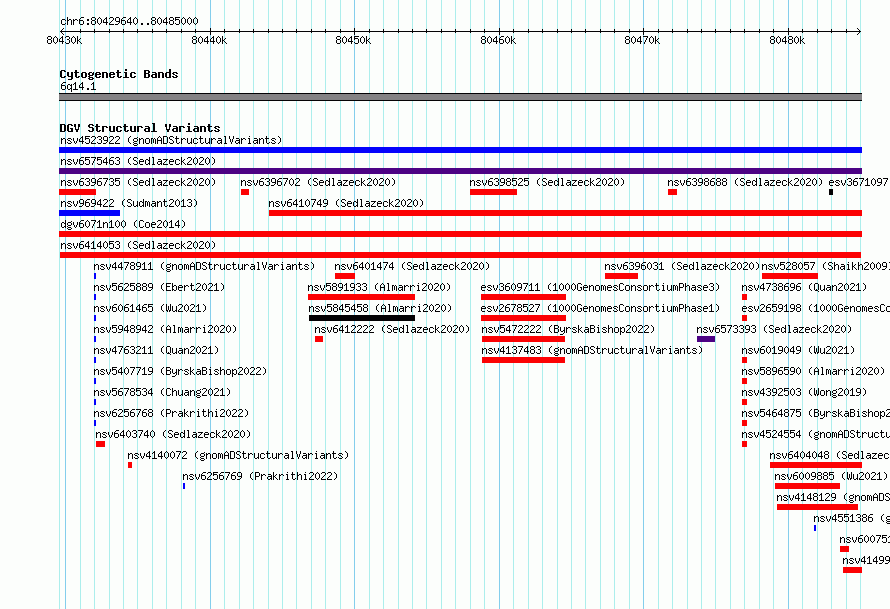Open variant nsv4523922 gnomADStructuralVariants label
The height and width of the screenshot is (609, 890).
[171, 140]
